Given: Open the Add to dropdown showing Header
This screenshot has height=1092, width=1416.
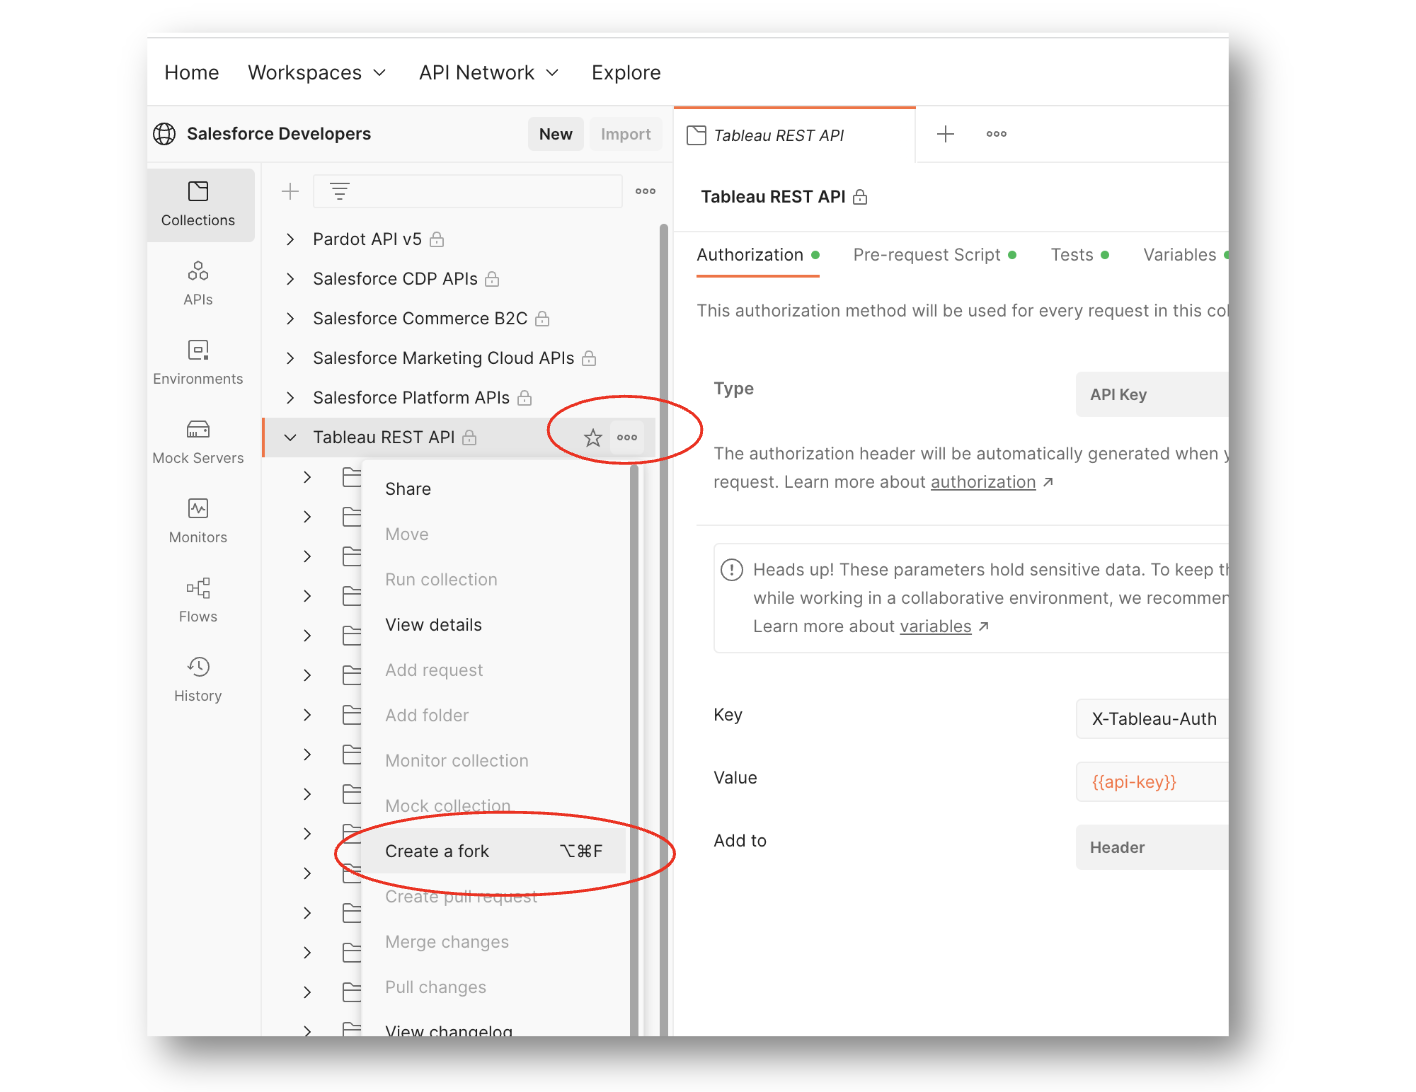Looking at the screenshot, I should [x=1152, y=847].
